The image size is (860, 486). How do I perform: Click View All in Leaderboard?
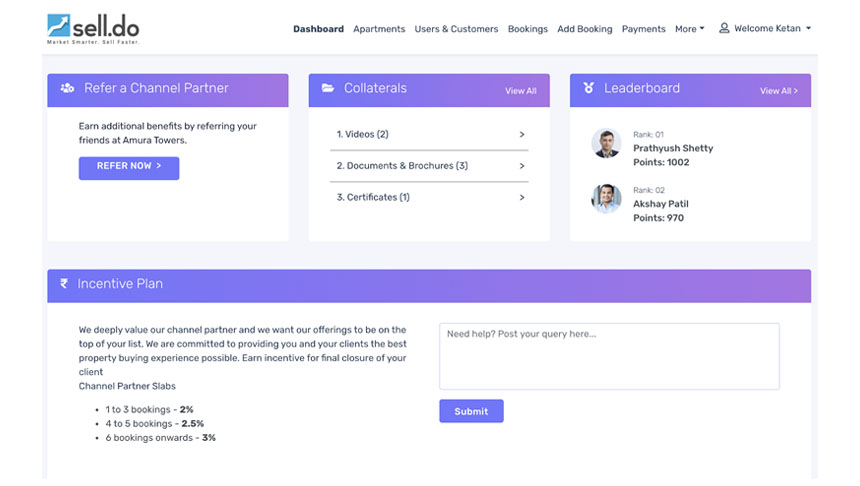779,91
